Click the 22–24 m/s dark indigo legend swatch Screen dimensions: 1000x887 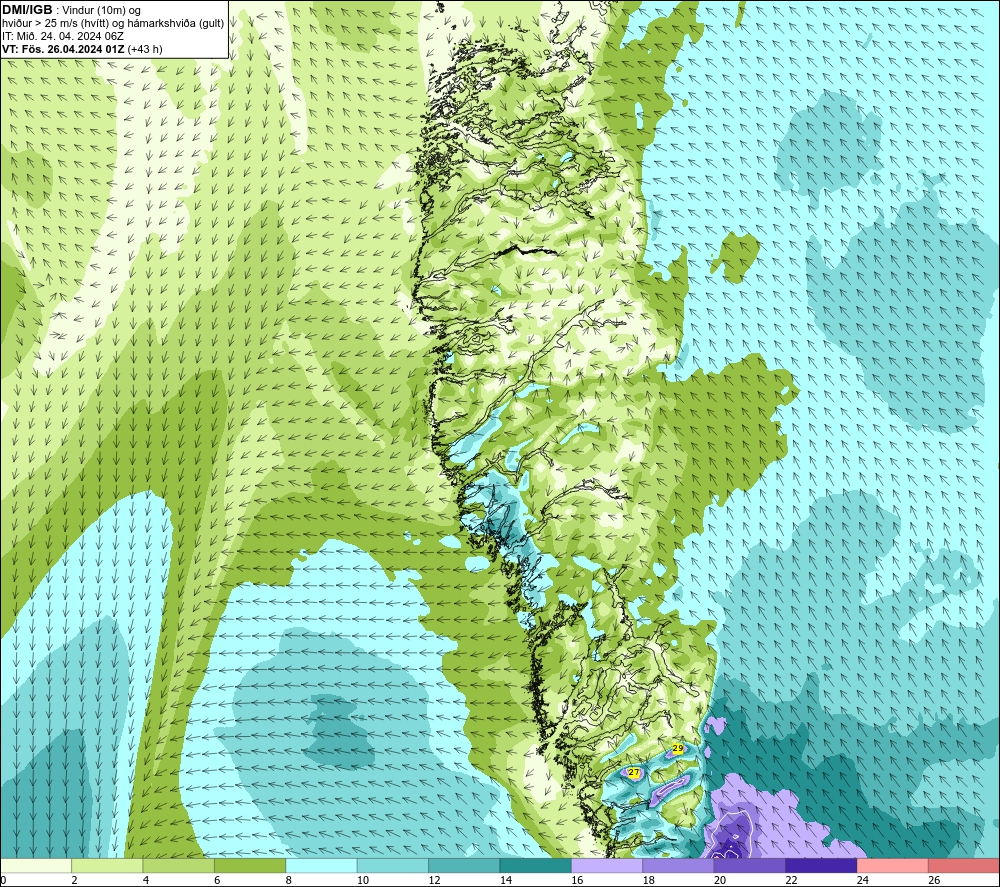click(821, 866)
